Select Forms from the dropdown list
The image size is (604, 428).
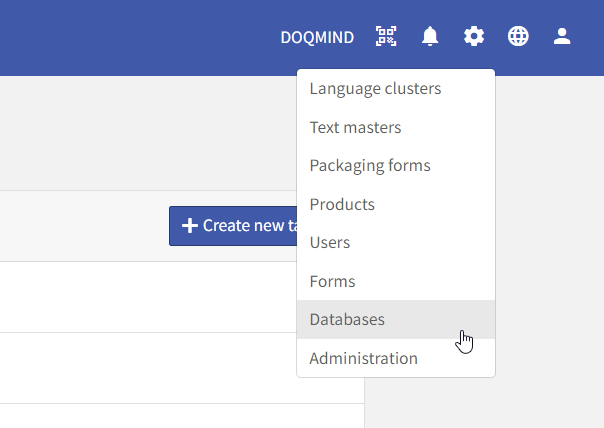pos(332,282)
